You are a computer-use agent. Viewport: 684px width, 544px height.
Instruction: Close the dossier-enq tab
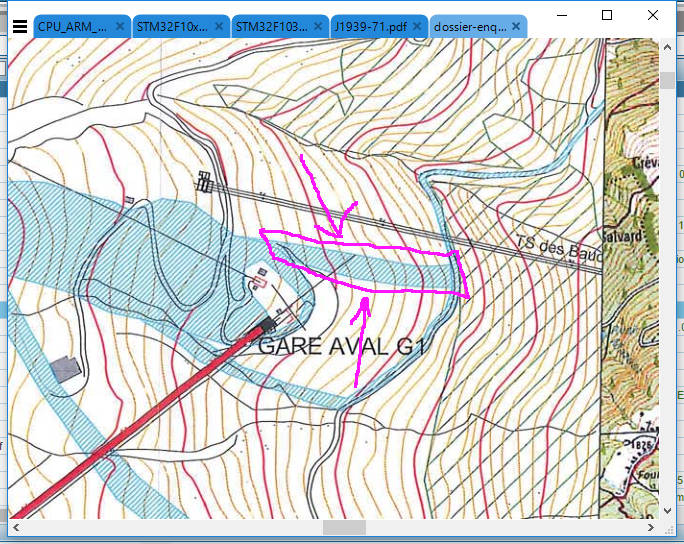(516, 27)
